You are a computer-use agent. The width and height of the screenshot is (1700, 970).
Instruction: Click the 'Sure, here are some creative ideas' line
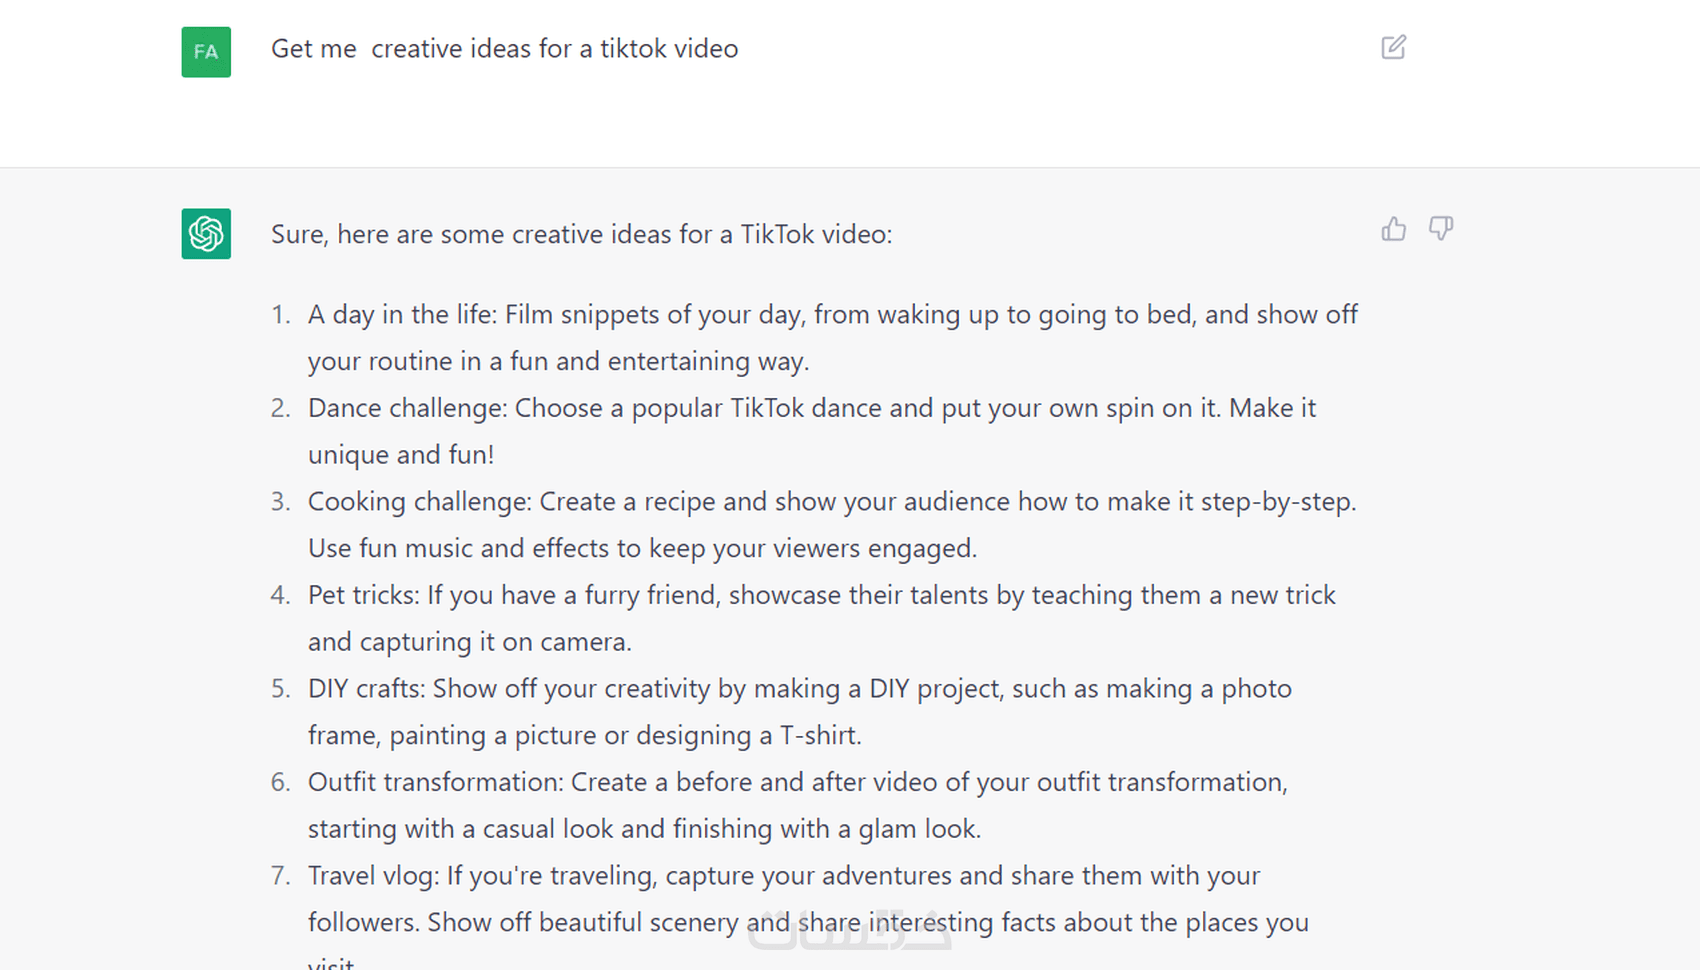click(x=581, y=234)
